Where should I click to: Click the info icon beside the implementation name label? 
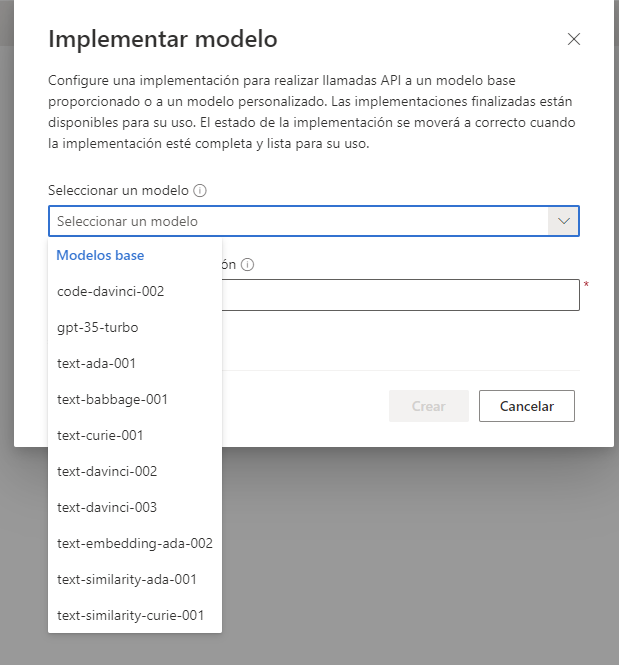tap(247, 265)
